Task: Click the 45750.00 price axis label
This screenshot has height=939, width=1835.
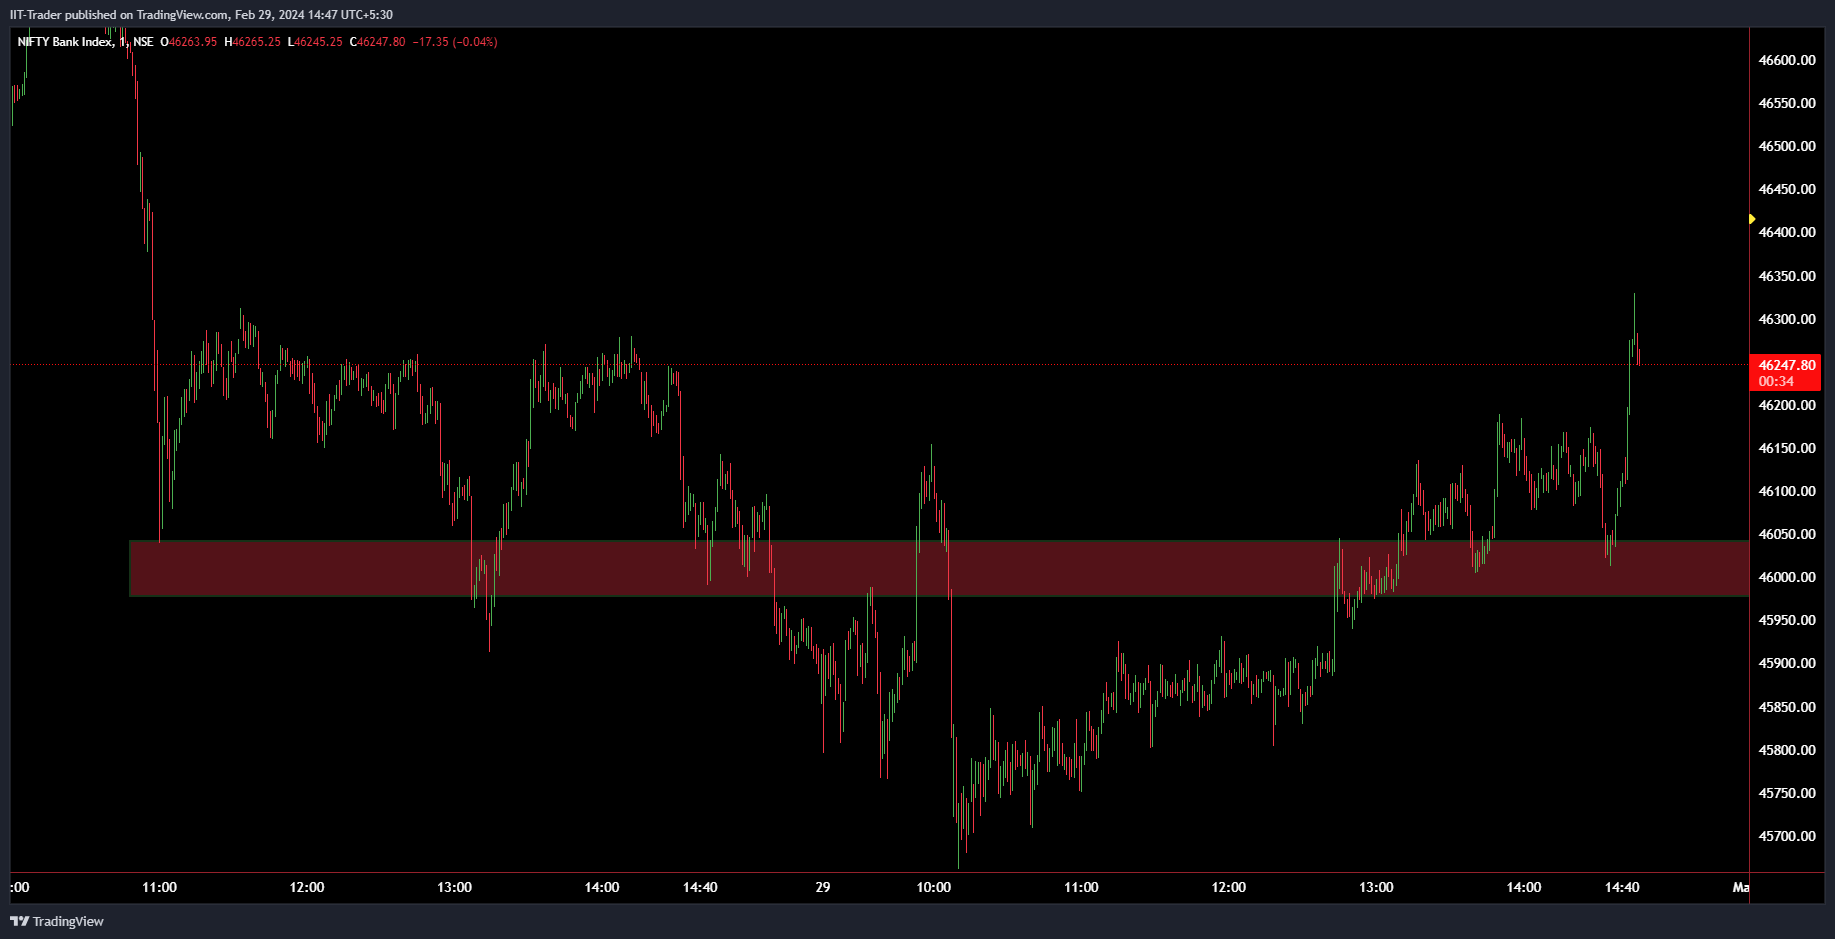Action: pos(1786,793)
